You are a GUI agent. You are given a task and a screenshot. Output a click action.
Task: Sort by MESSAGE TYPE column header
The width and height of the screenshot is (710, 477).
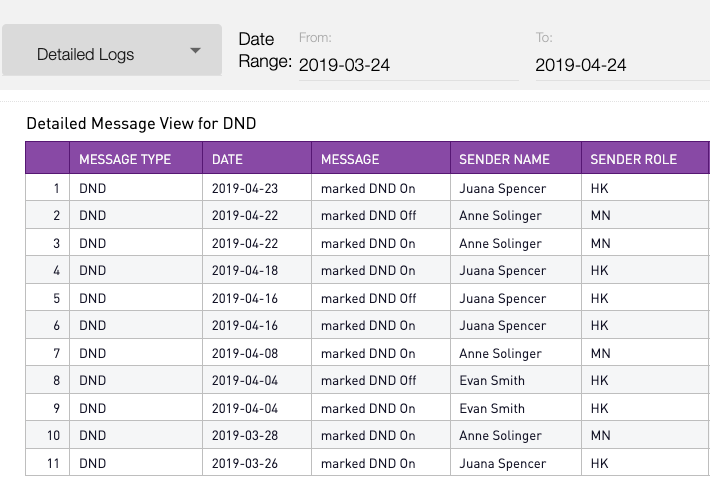coord(125,159)
